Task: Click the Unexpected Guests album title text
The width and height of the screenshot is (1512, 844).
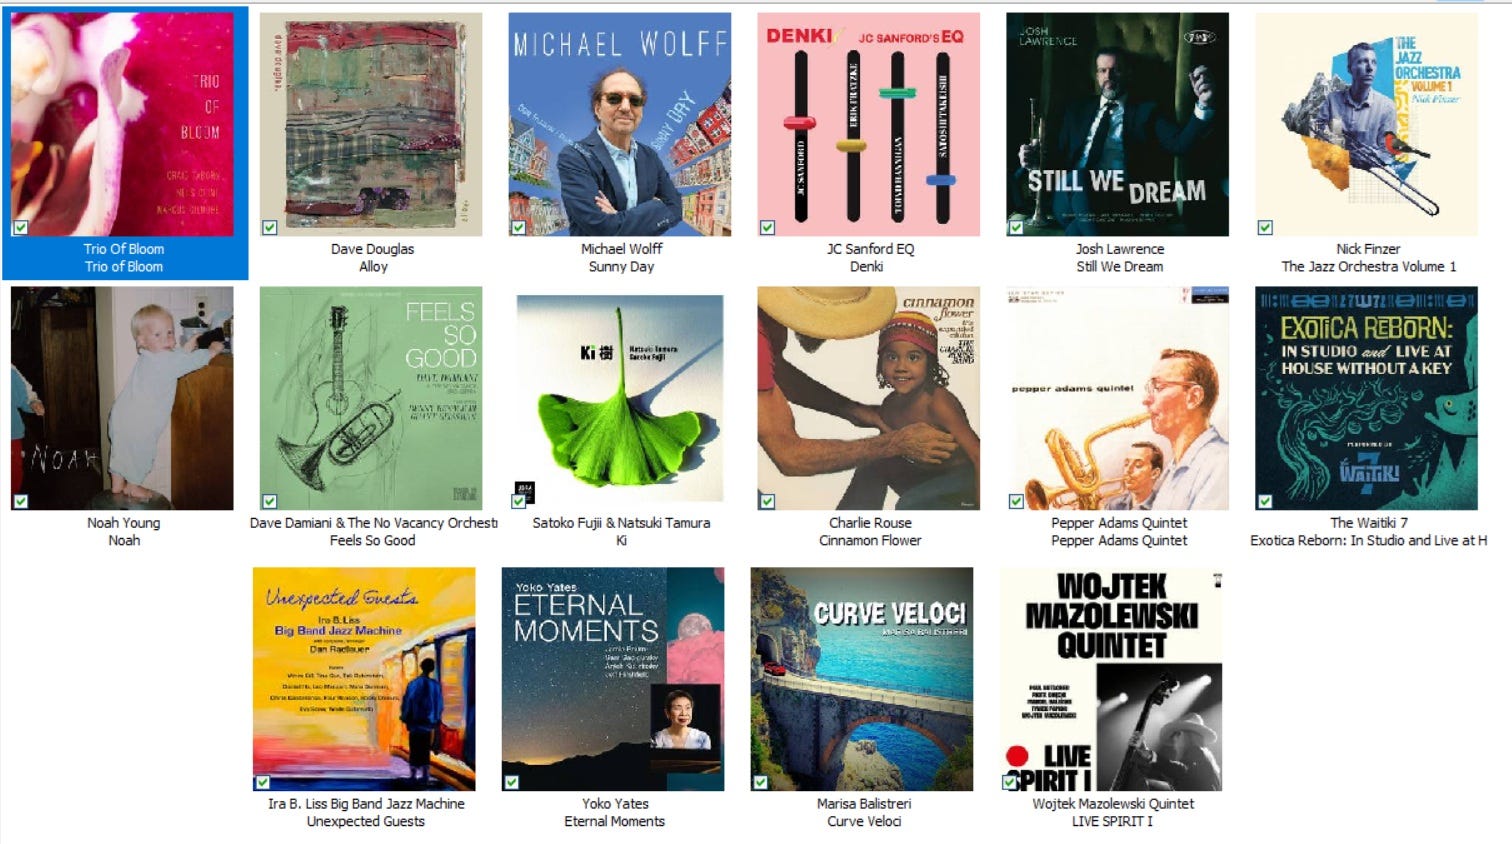Action: (x=365, y=822)
